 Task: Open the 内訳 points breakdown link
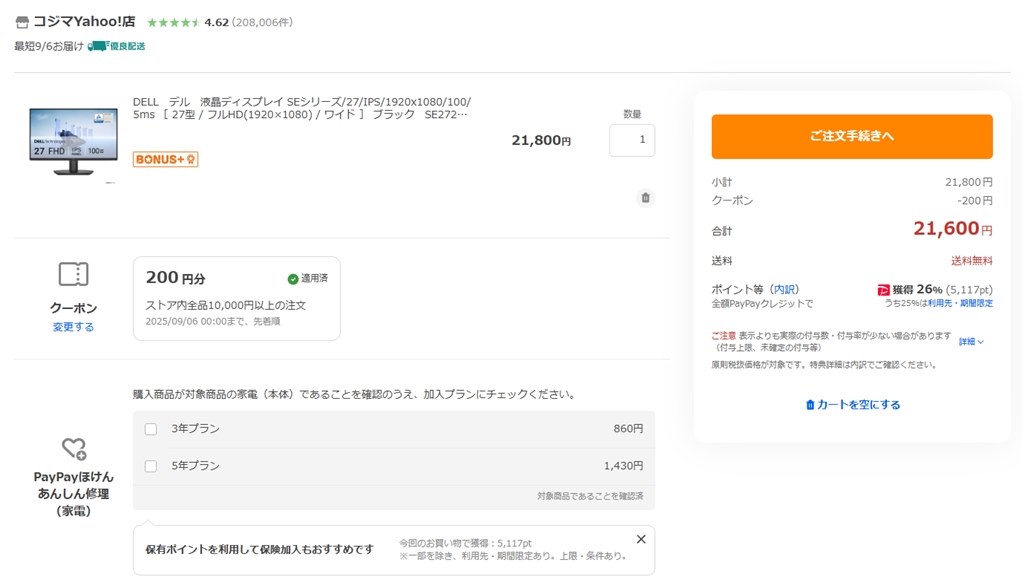(784, 289)
